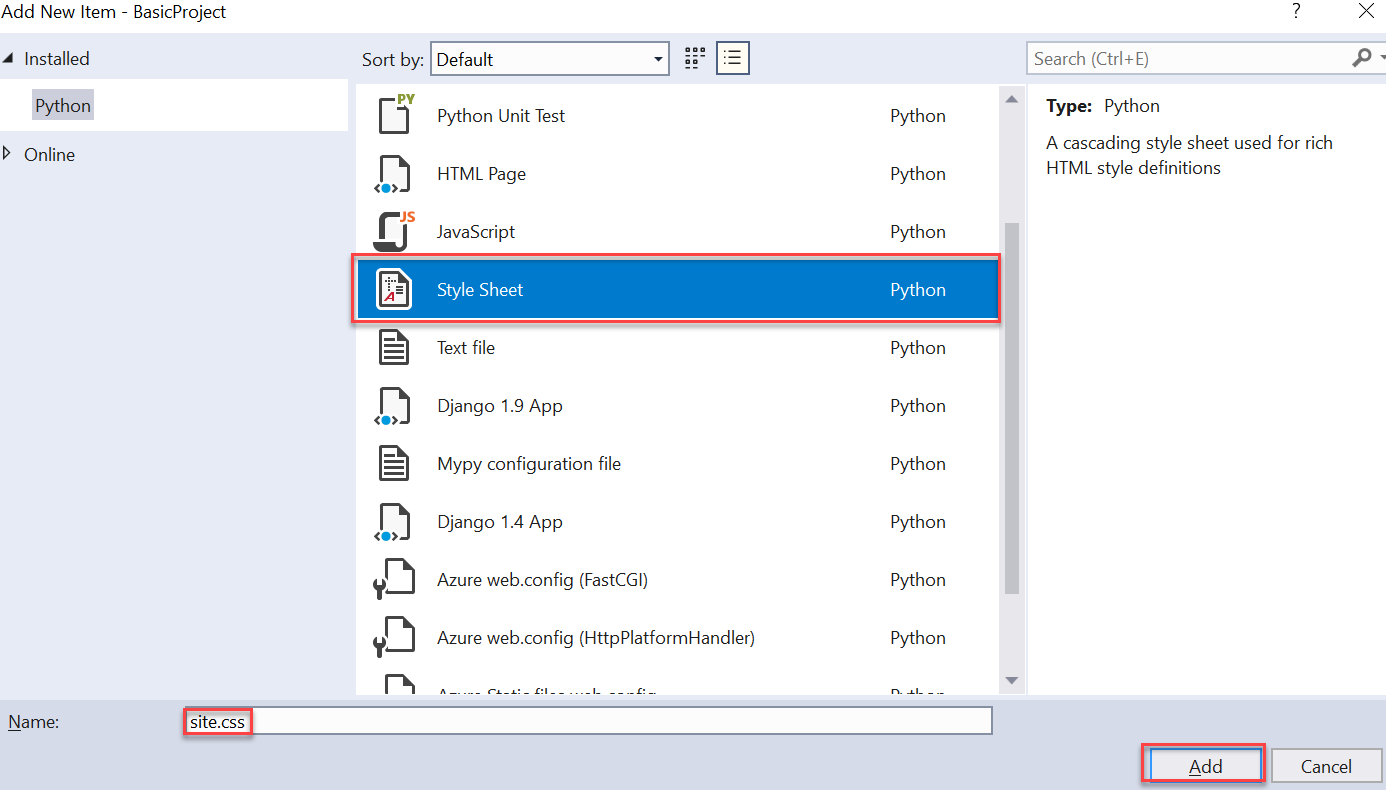
Task: Select the Text file template icon
Action: coord(394,347)
